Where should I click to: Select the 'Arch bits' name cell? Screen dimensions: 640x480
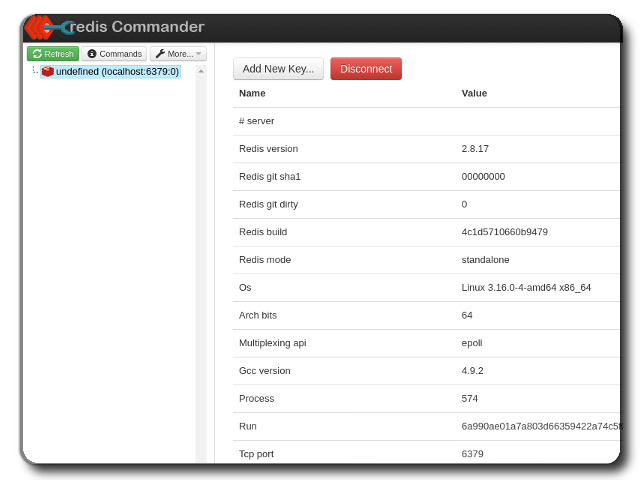(x=258, y=316)
